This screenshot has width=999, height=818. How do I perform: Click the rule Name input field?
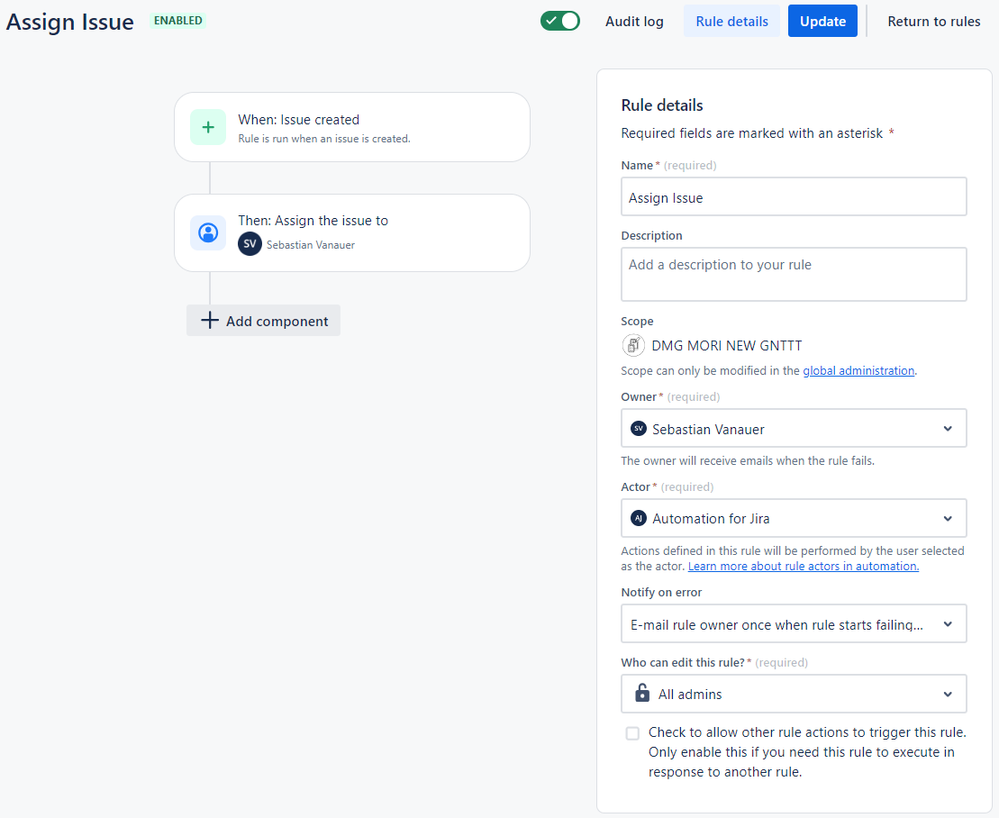(x=793, y=197)
